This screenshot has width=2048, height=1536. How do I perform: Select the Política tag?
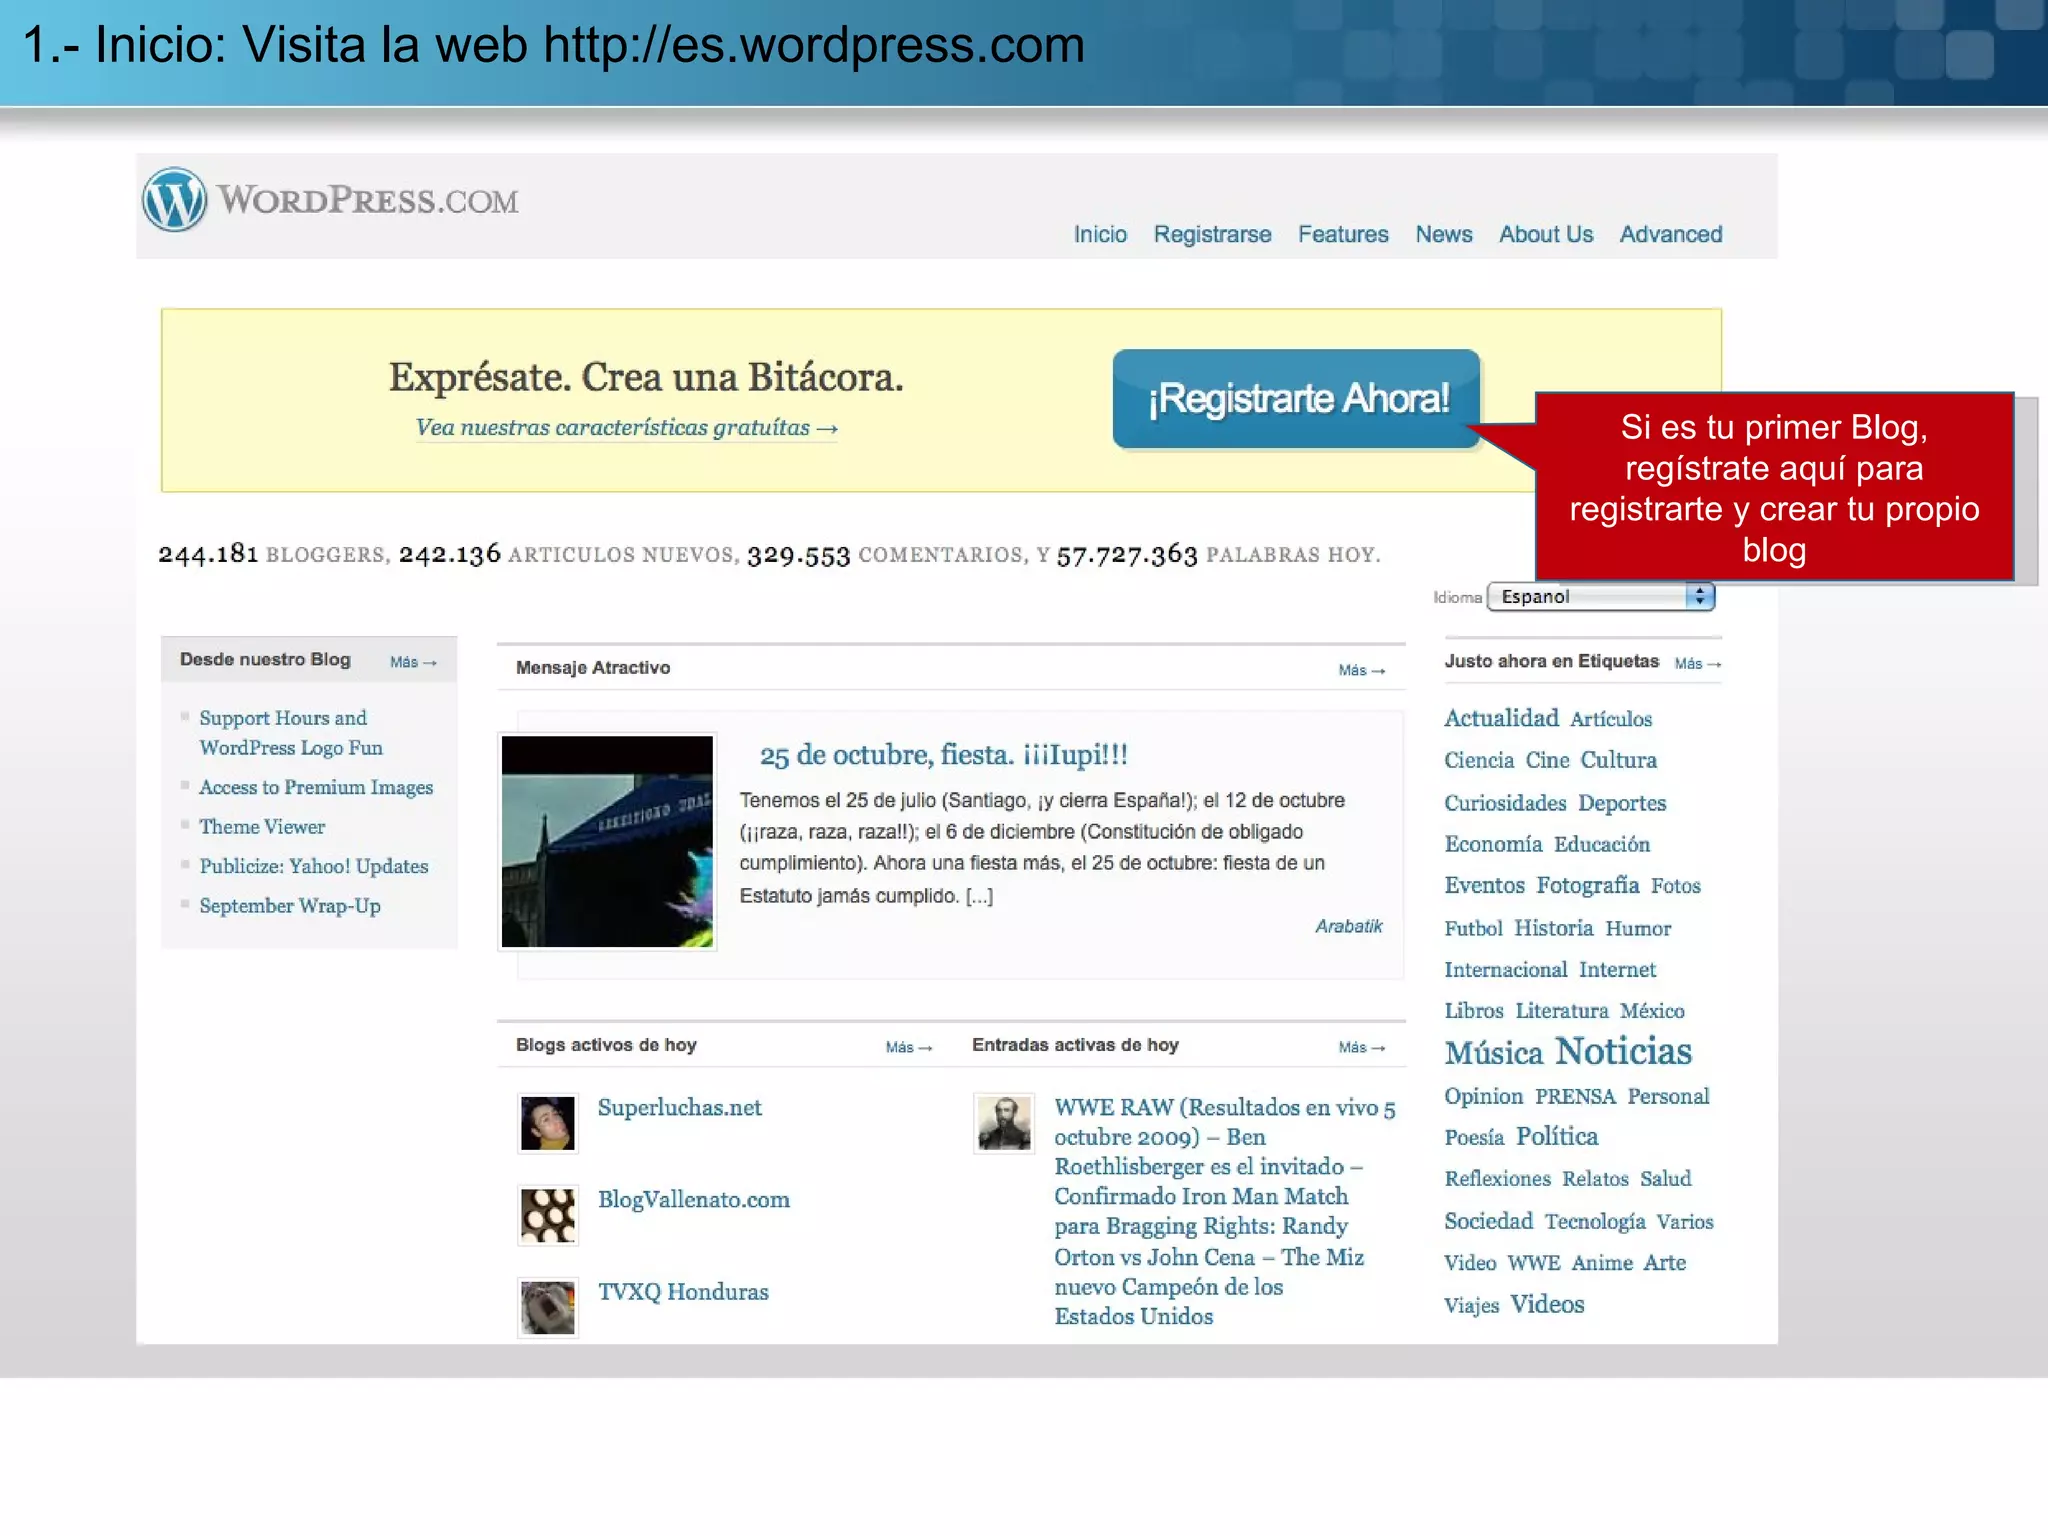[1557, 1136]
